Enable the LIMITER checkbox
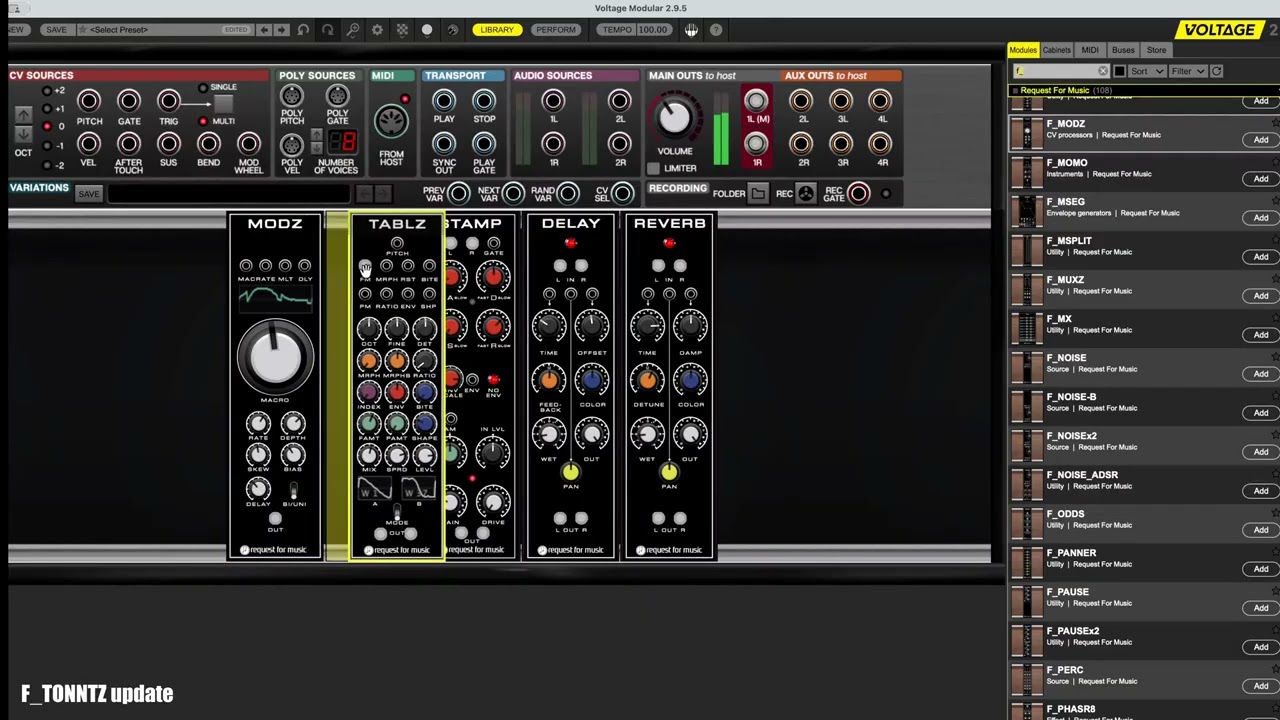 654,168
